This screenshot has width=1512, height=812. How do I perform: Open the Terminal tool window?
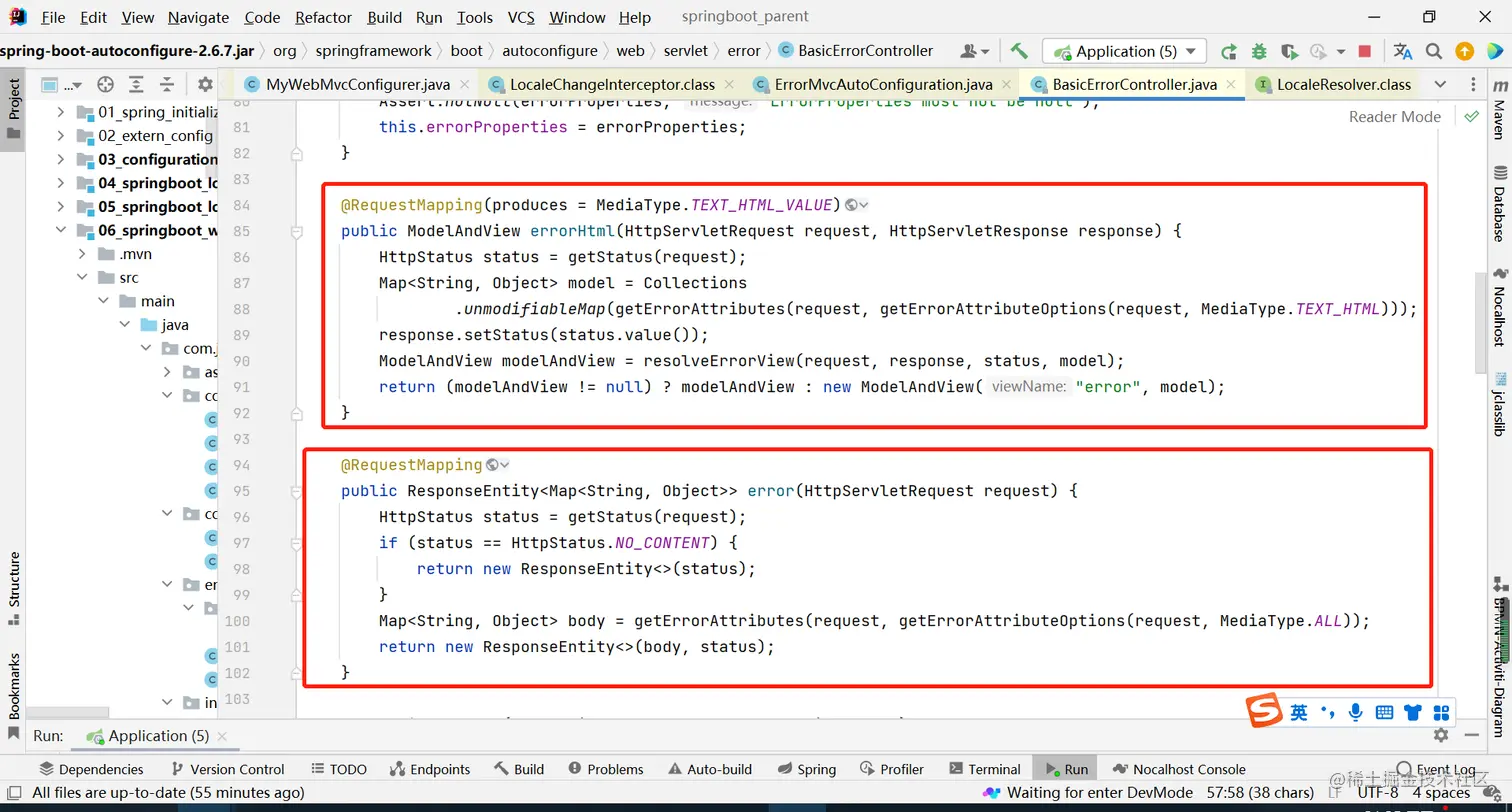(x=984, y=769)
